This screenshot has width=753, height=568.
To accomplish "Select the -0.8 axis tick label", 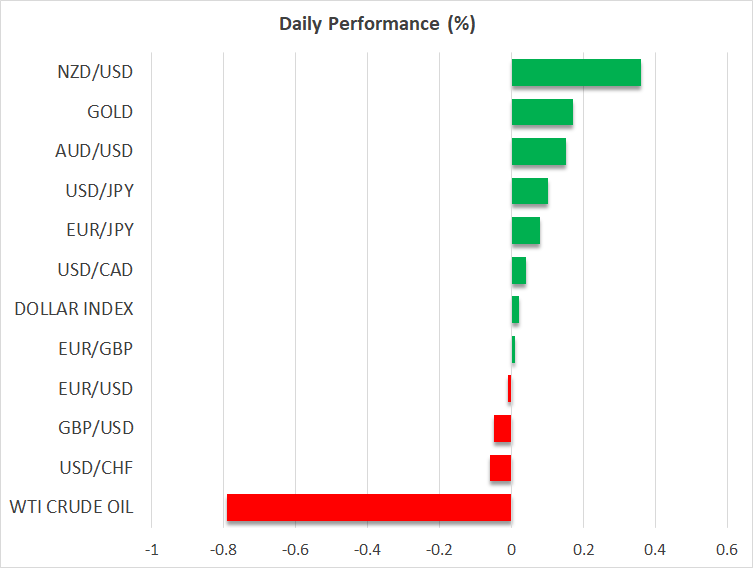I will point(223,550).
